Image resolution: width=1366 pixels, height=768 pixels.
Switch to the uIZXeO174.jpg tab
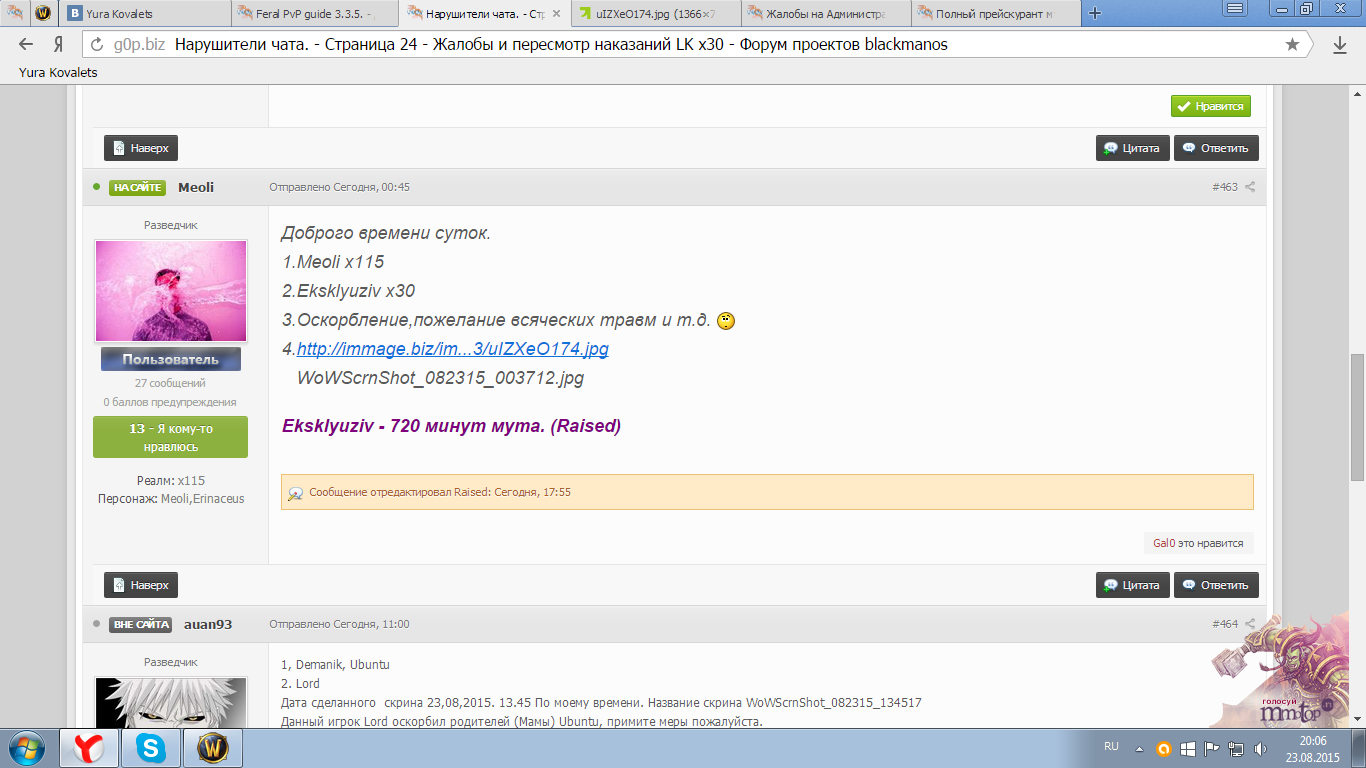[x=655, y=14]
